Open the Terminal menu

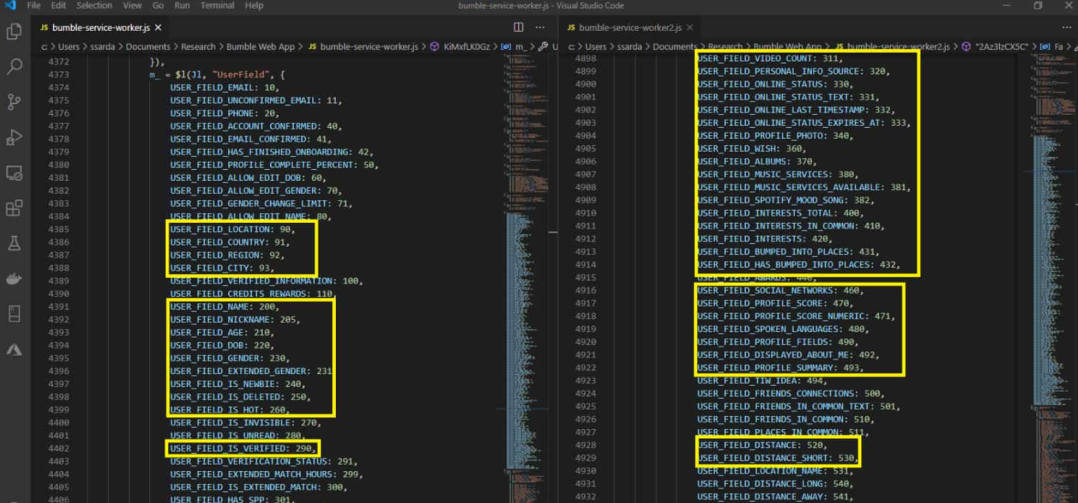217,6
